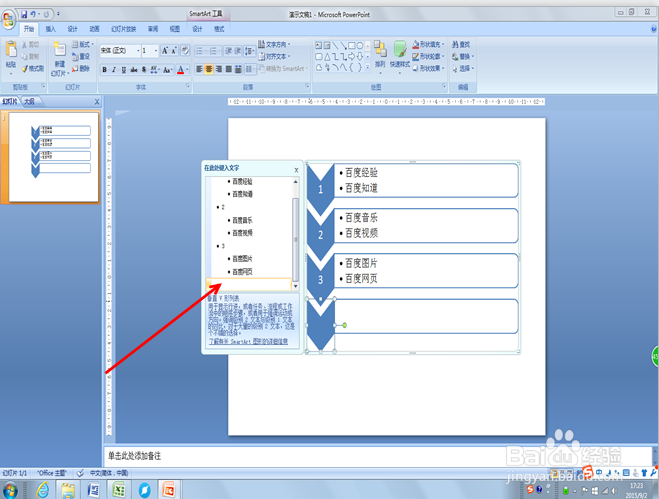659x499 pixels.
Task: Open 替换 replace button
Action: (x=463, y=56)
